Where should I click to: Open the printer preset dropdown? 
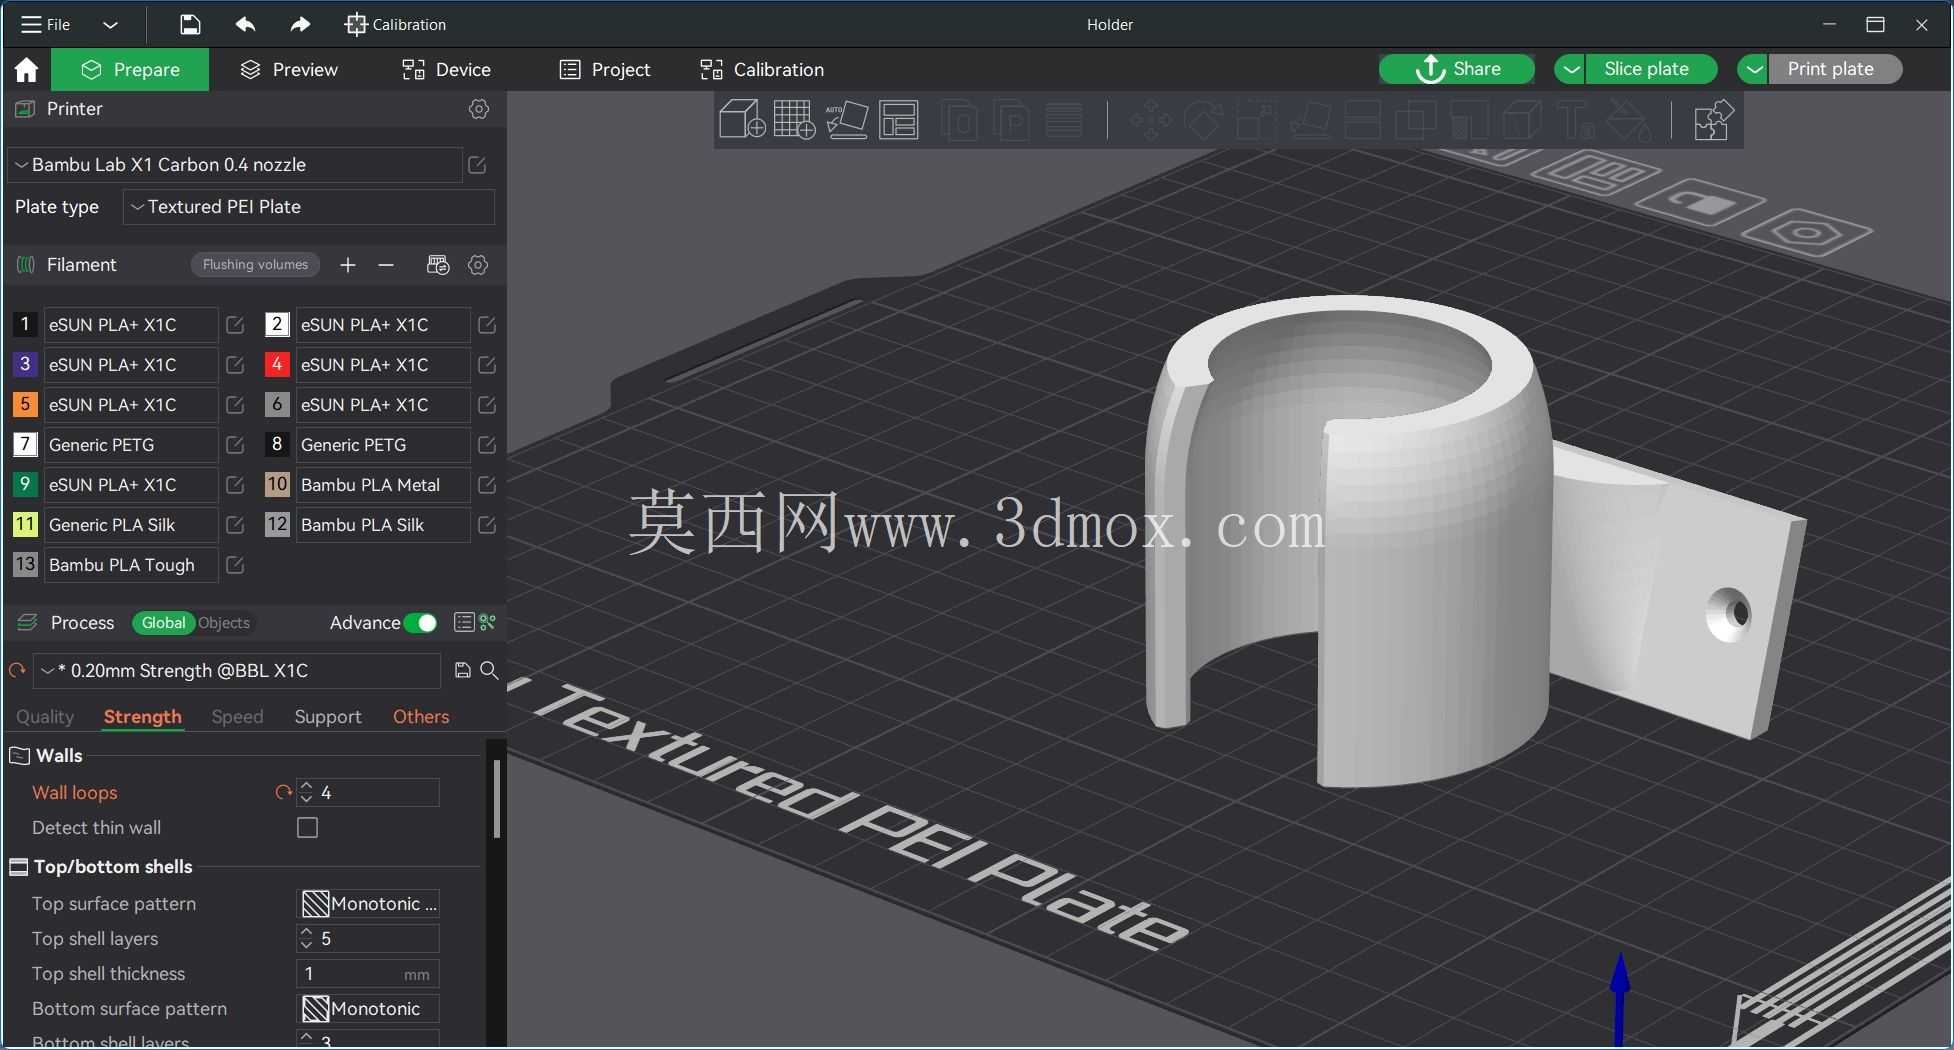click(235, 165)
